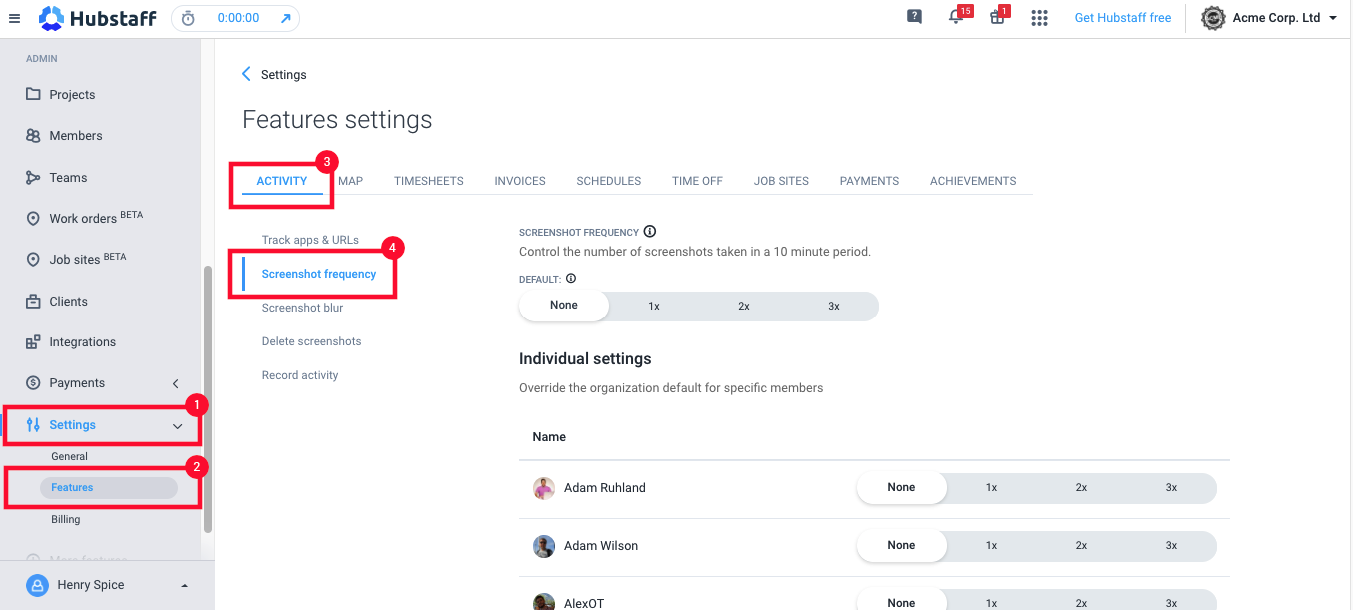Viewport: 1353px width, 610px height.
Task: Set Adam Wilson's frequency to 2x
Action: 1082,546
